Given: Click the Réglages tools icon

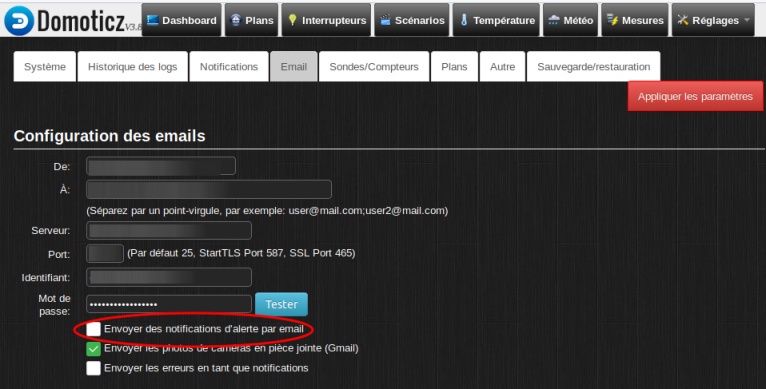Looking at the screenshot, I should point(683,20).
